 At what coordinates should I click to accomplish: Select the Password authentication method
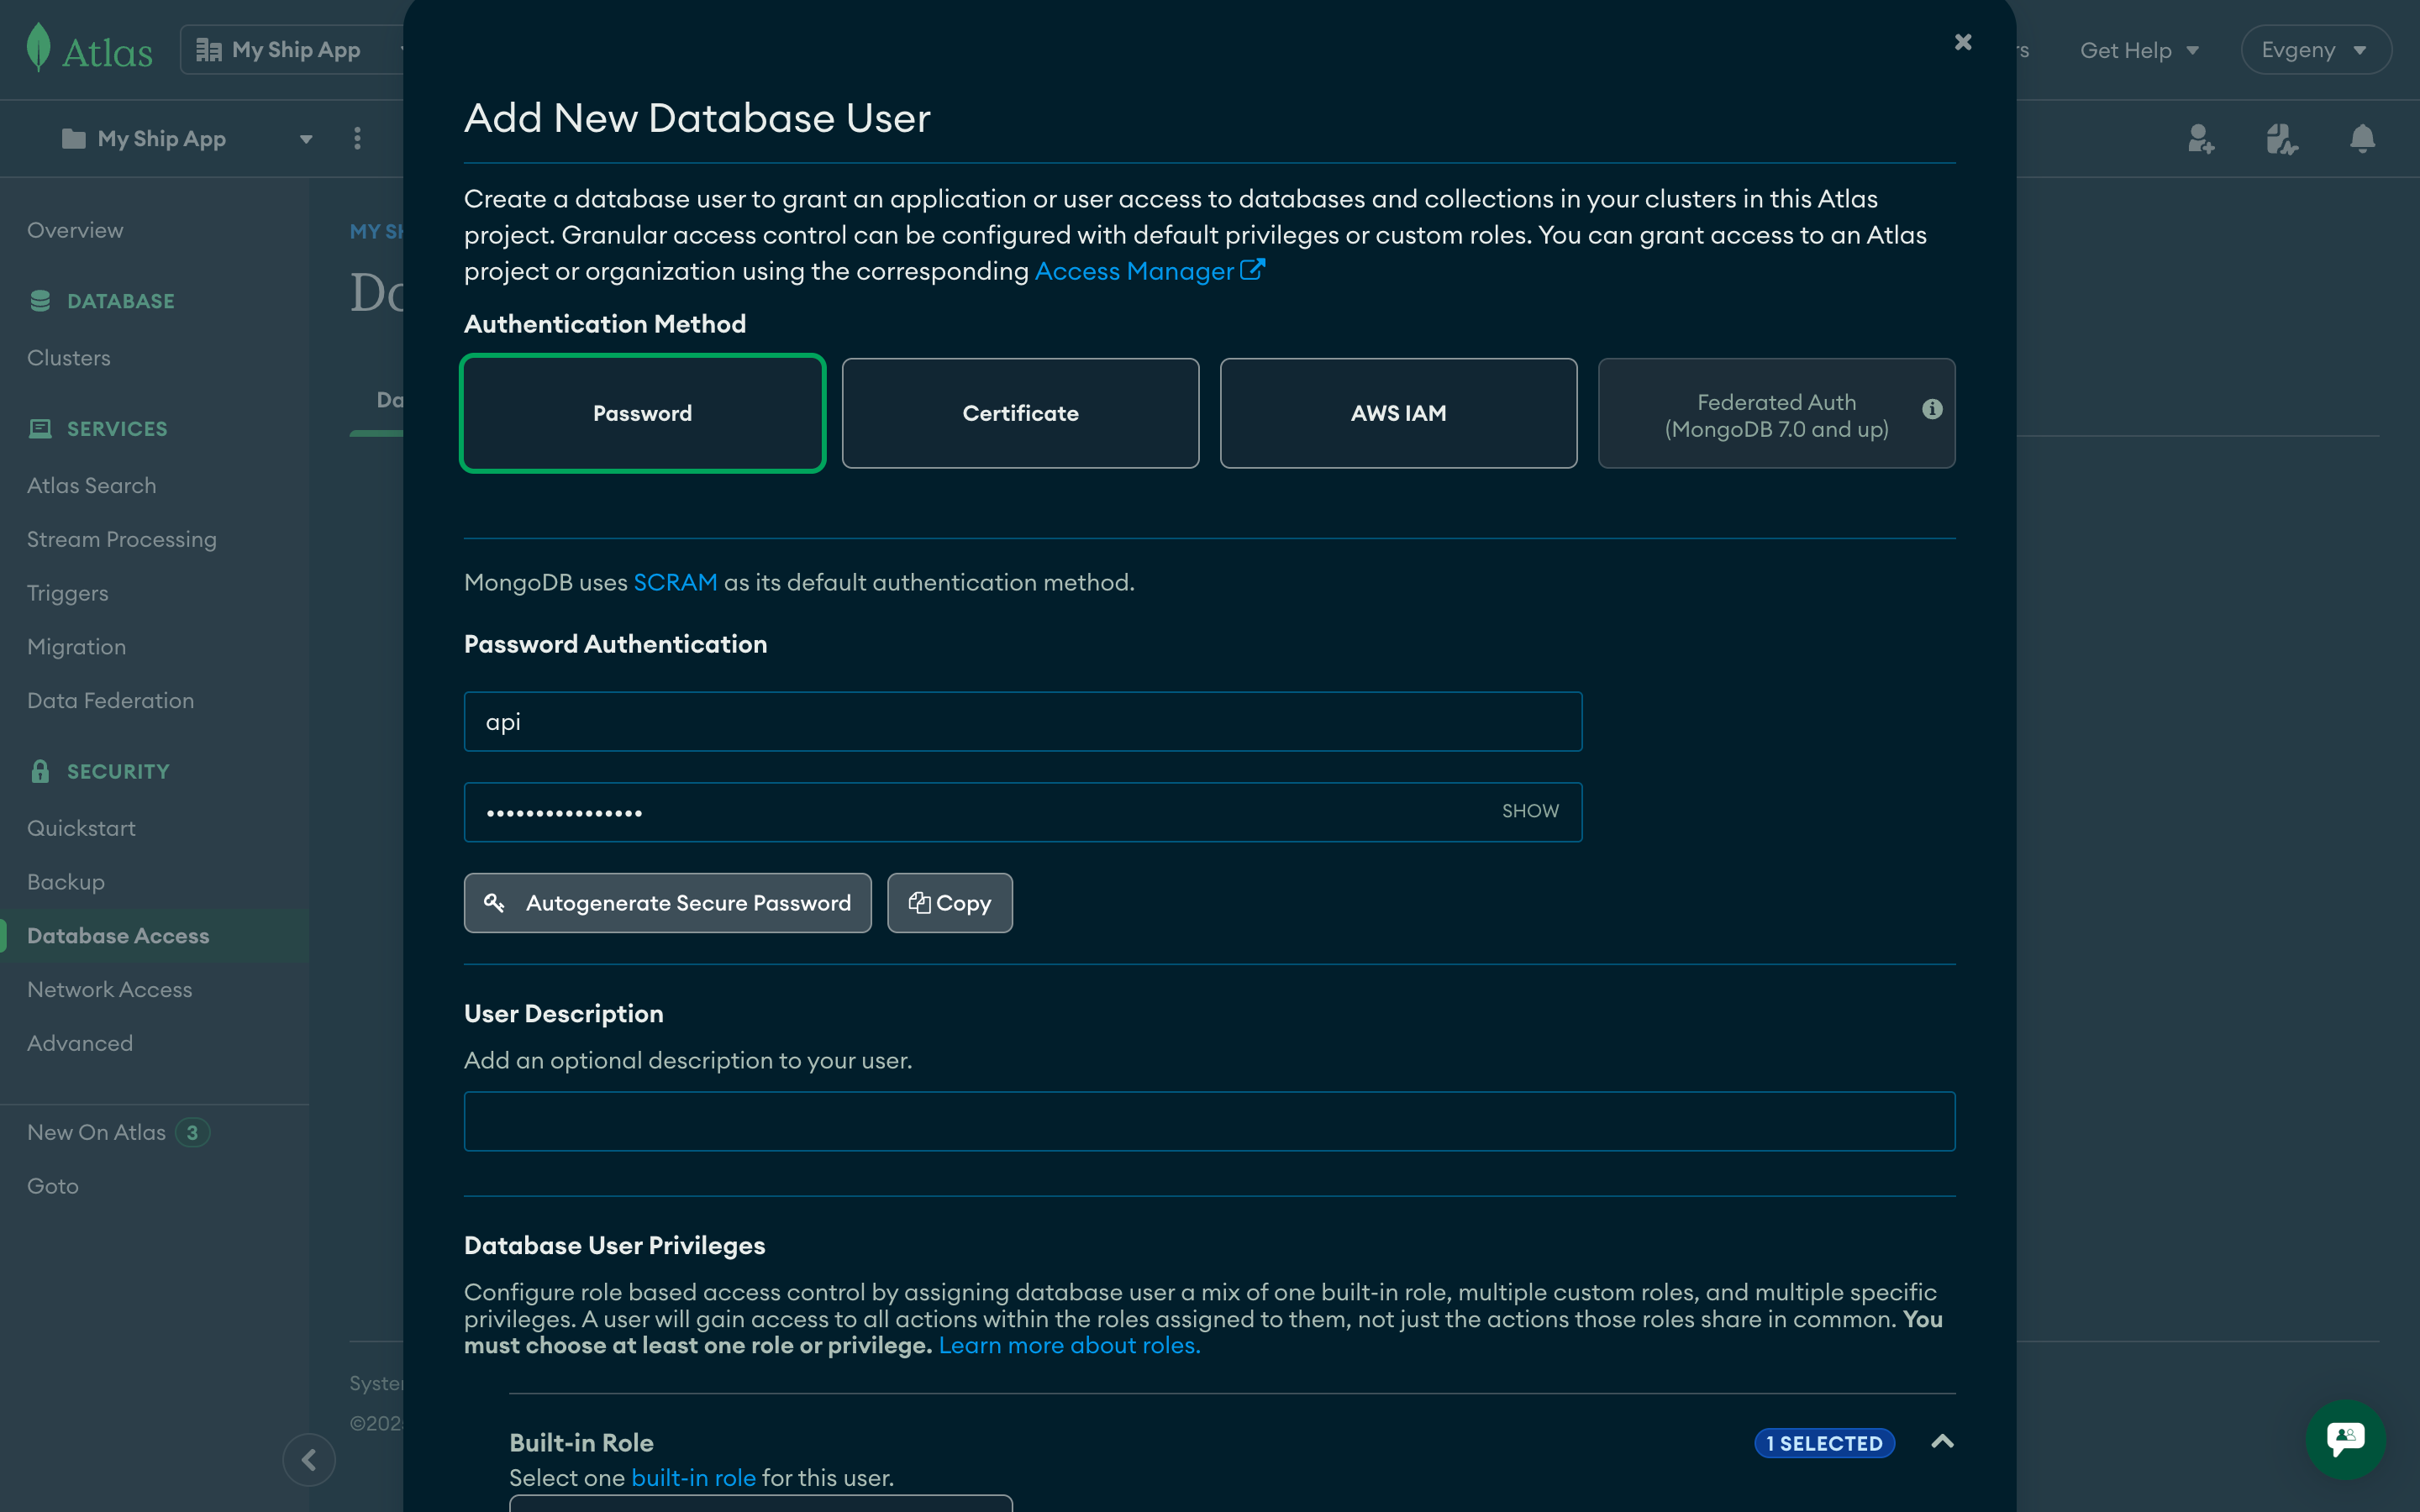[x=642, y=412]
